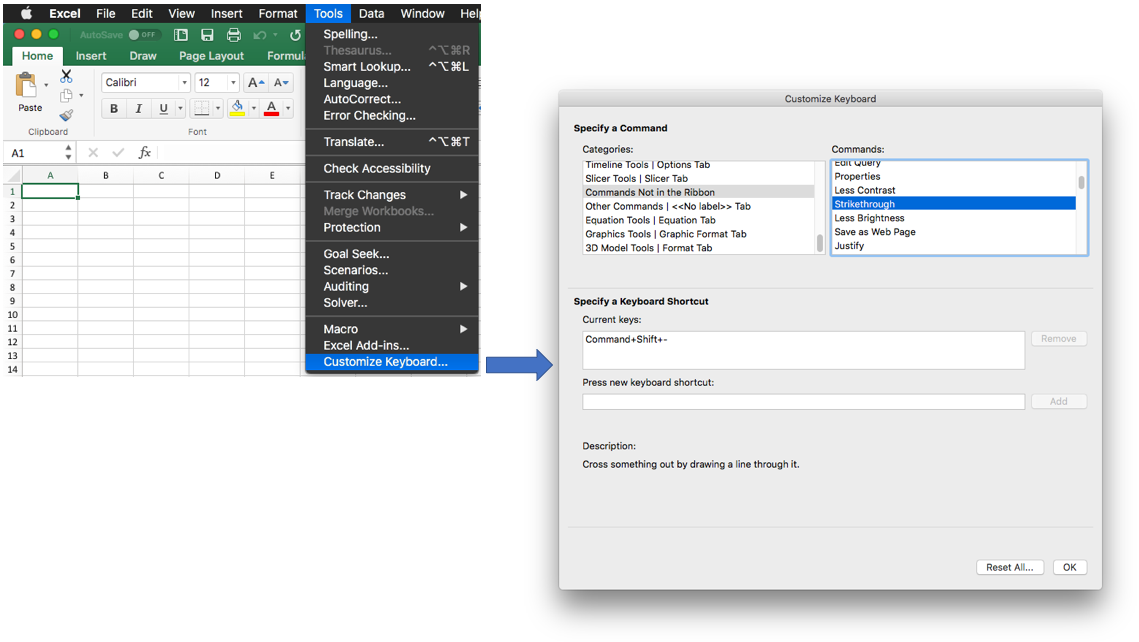Click the Print icon in title bar
This screenshot has height=642, width=1139.
pos(233,35)
